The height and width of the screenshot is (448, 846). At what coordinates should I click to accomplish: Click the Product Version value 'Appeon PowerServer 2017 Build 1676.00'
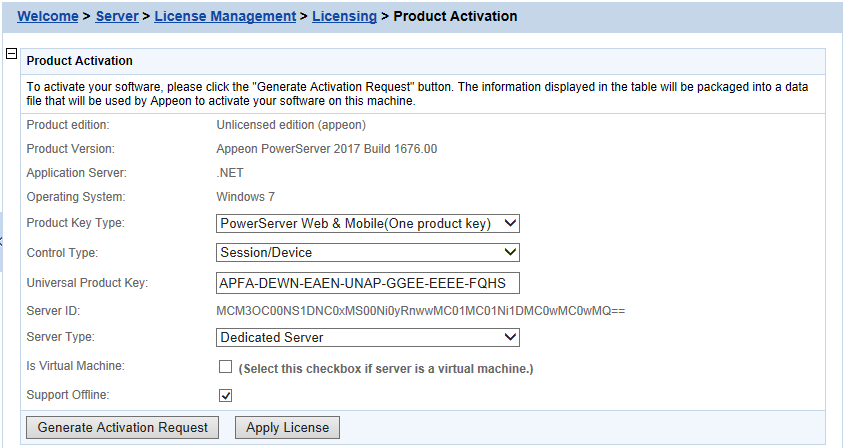click(326, 149)
